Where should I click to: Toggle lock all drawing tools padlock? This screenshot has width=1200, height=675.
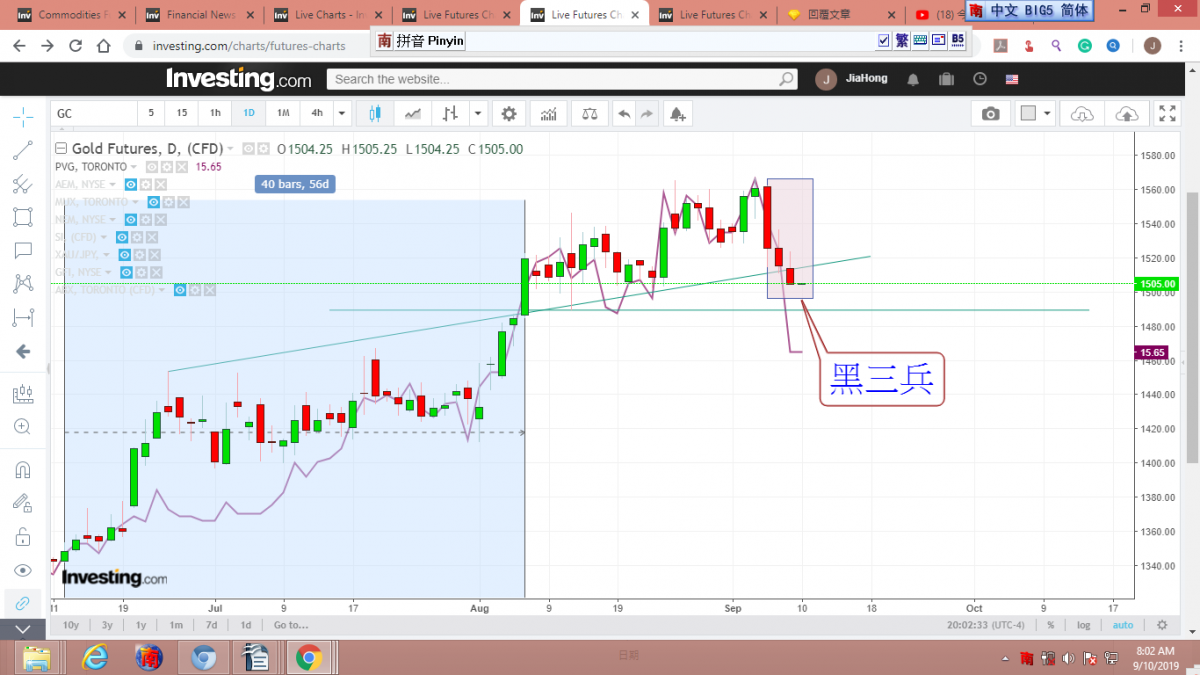click(22, 537)
